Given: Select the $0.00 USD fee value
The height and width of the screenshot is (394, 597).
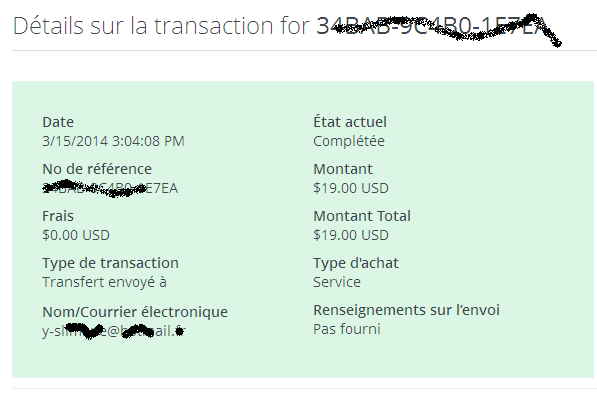Looking at the screenshot, I should pos(76,235).
